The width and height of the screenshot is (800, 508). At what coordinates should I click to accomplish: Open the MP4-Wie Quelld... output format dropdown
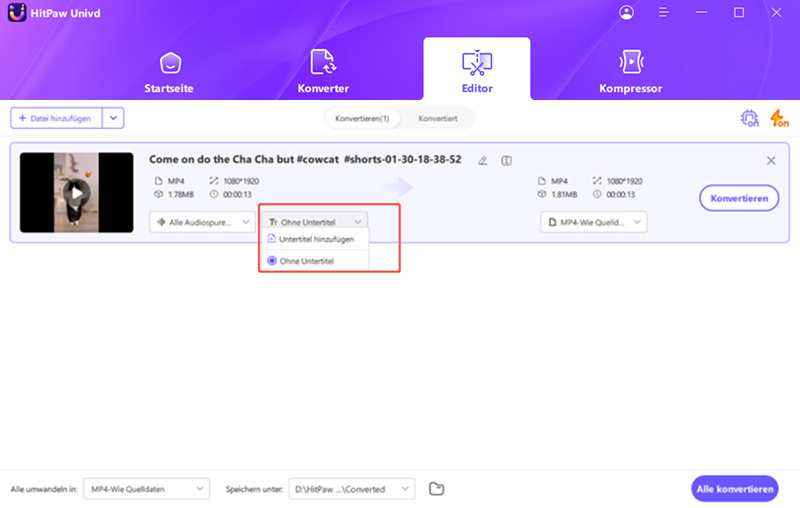coord(594,222)
